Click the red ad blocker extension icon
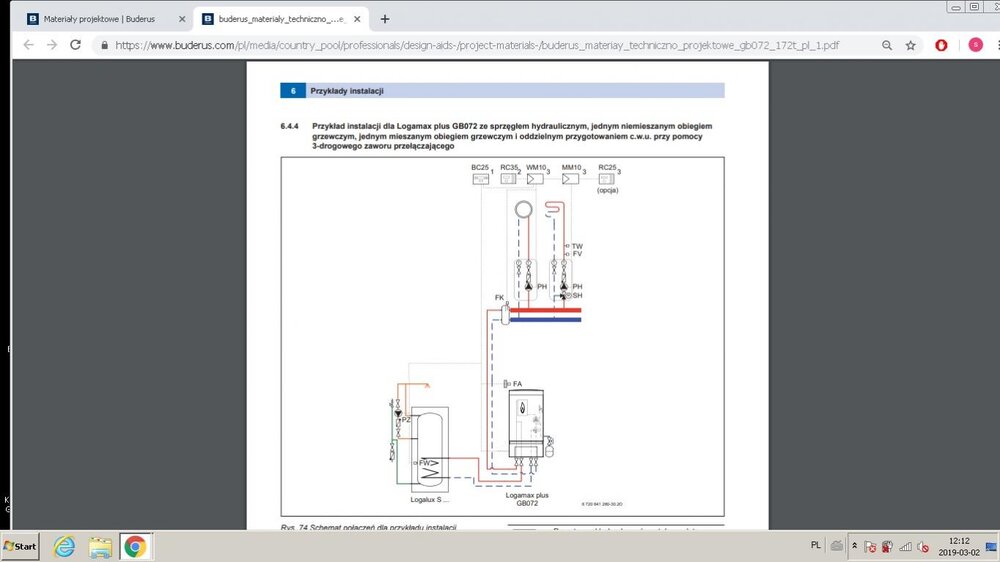The width and height of the screenshot is (1000, 562). pyautogui.click(x=941, y=45)
